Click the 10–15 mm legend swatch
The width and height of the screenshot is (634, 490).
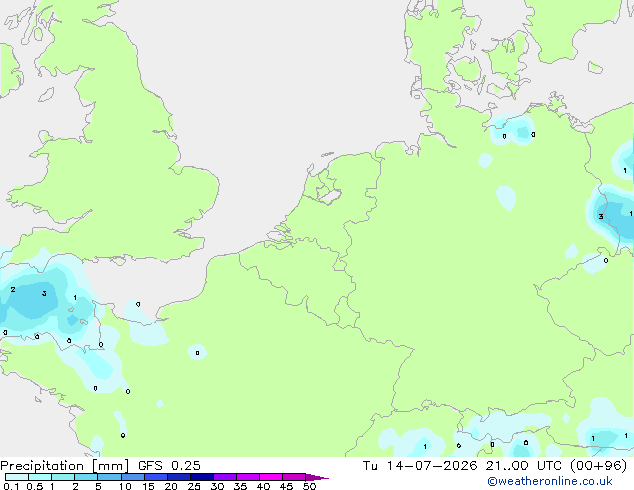click(x=132, y=477)
